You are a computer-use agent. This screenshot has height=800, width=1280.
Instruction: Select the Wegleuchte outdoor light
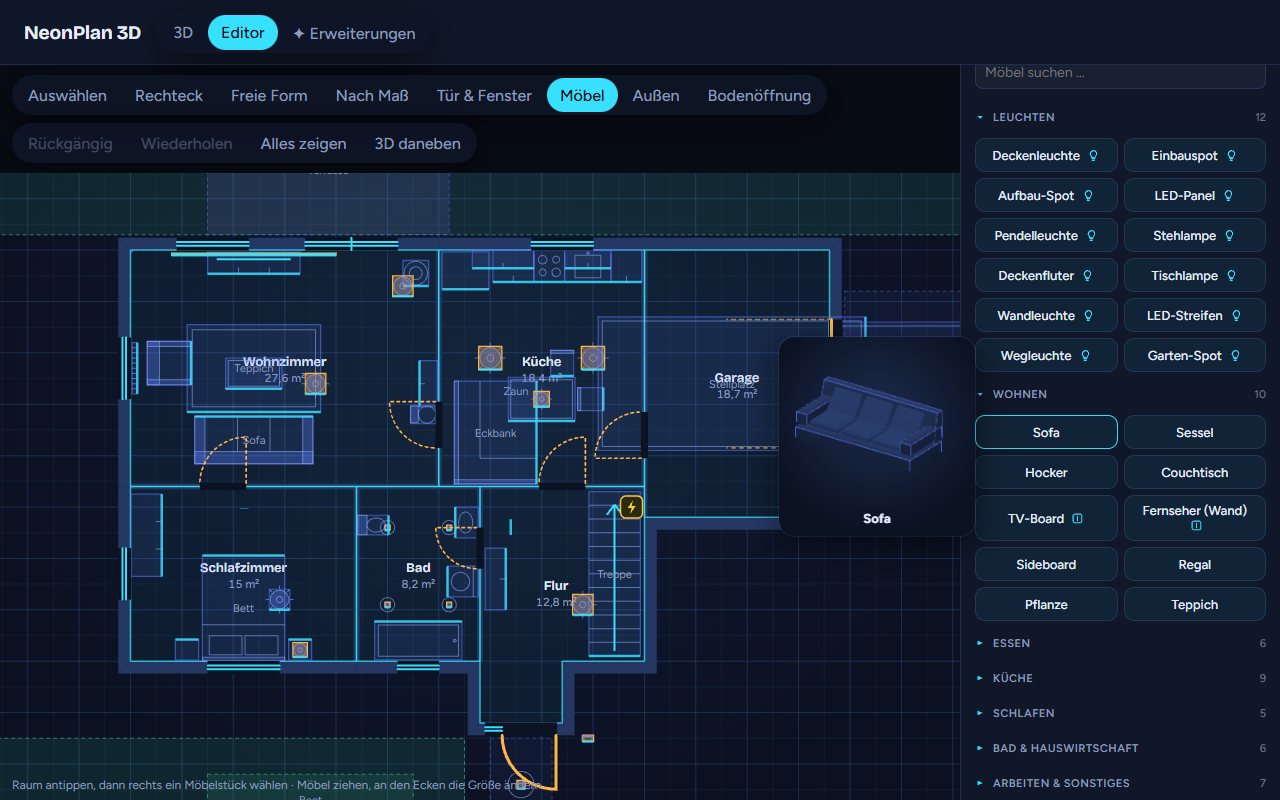(x=1046, y=356)
